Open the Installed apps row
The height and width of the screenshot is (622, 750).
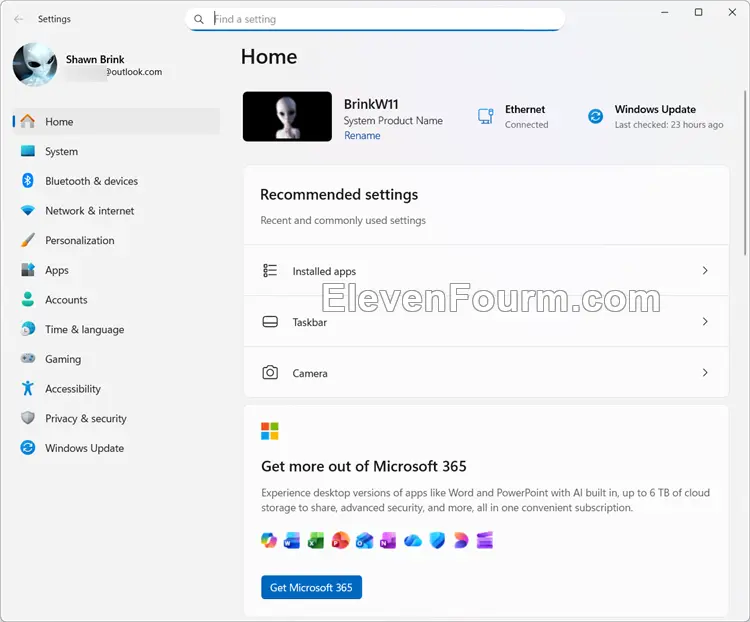(x=486, y=271)
